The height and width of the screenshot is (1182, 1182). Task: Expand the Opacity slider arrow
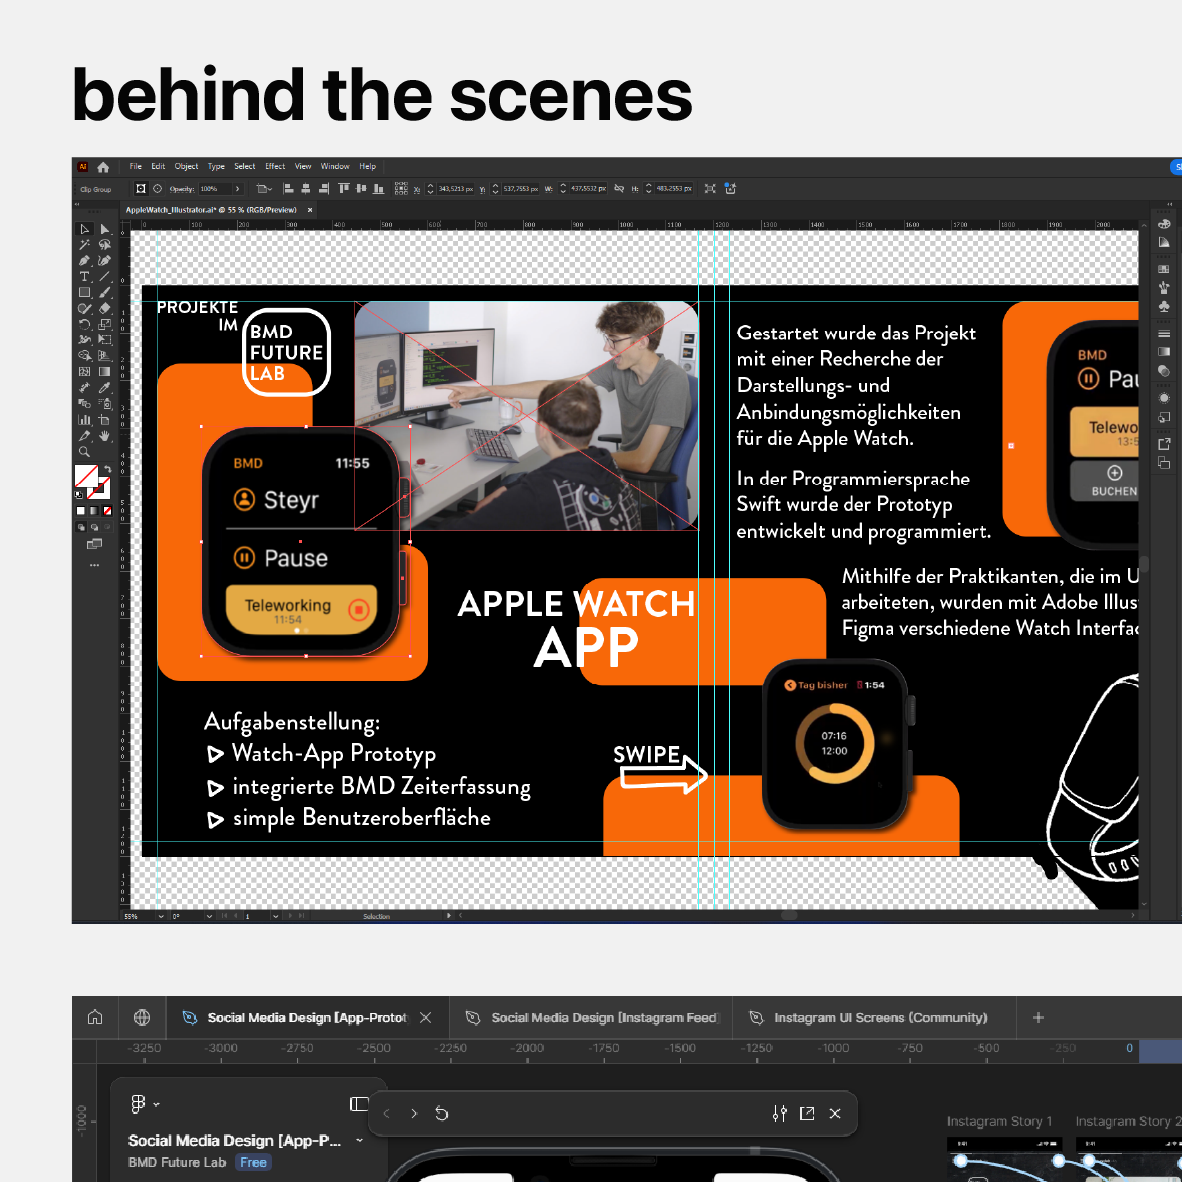237,188
